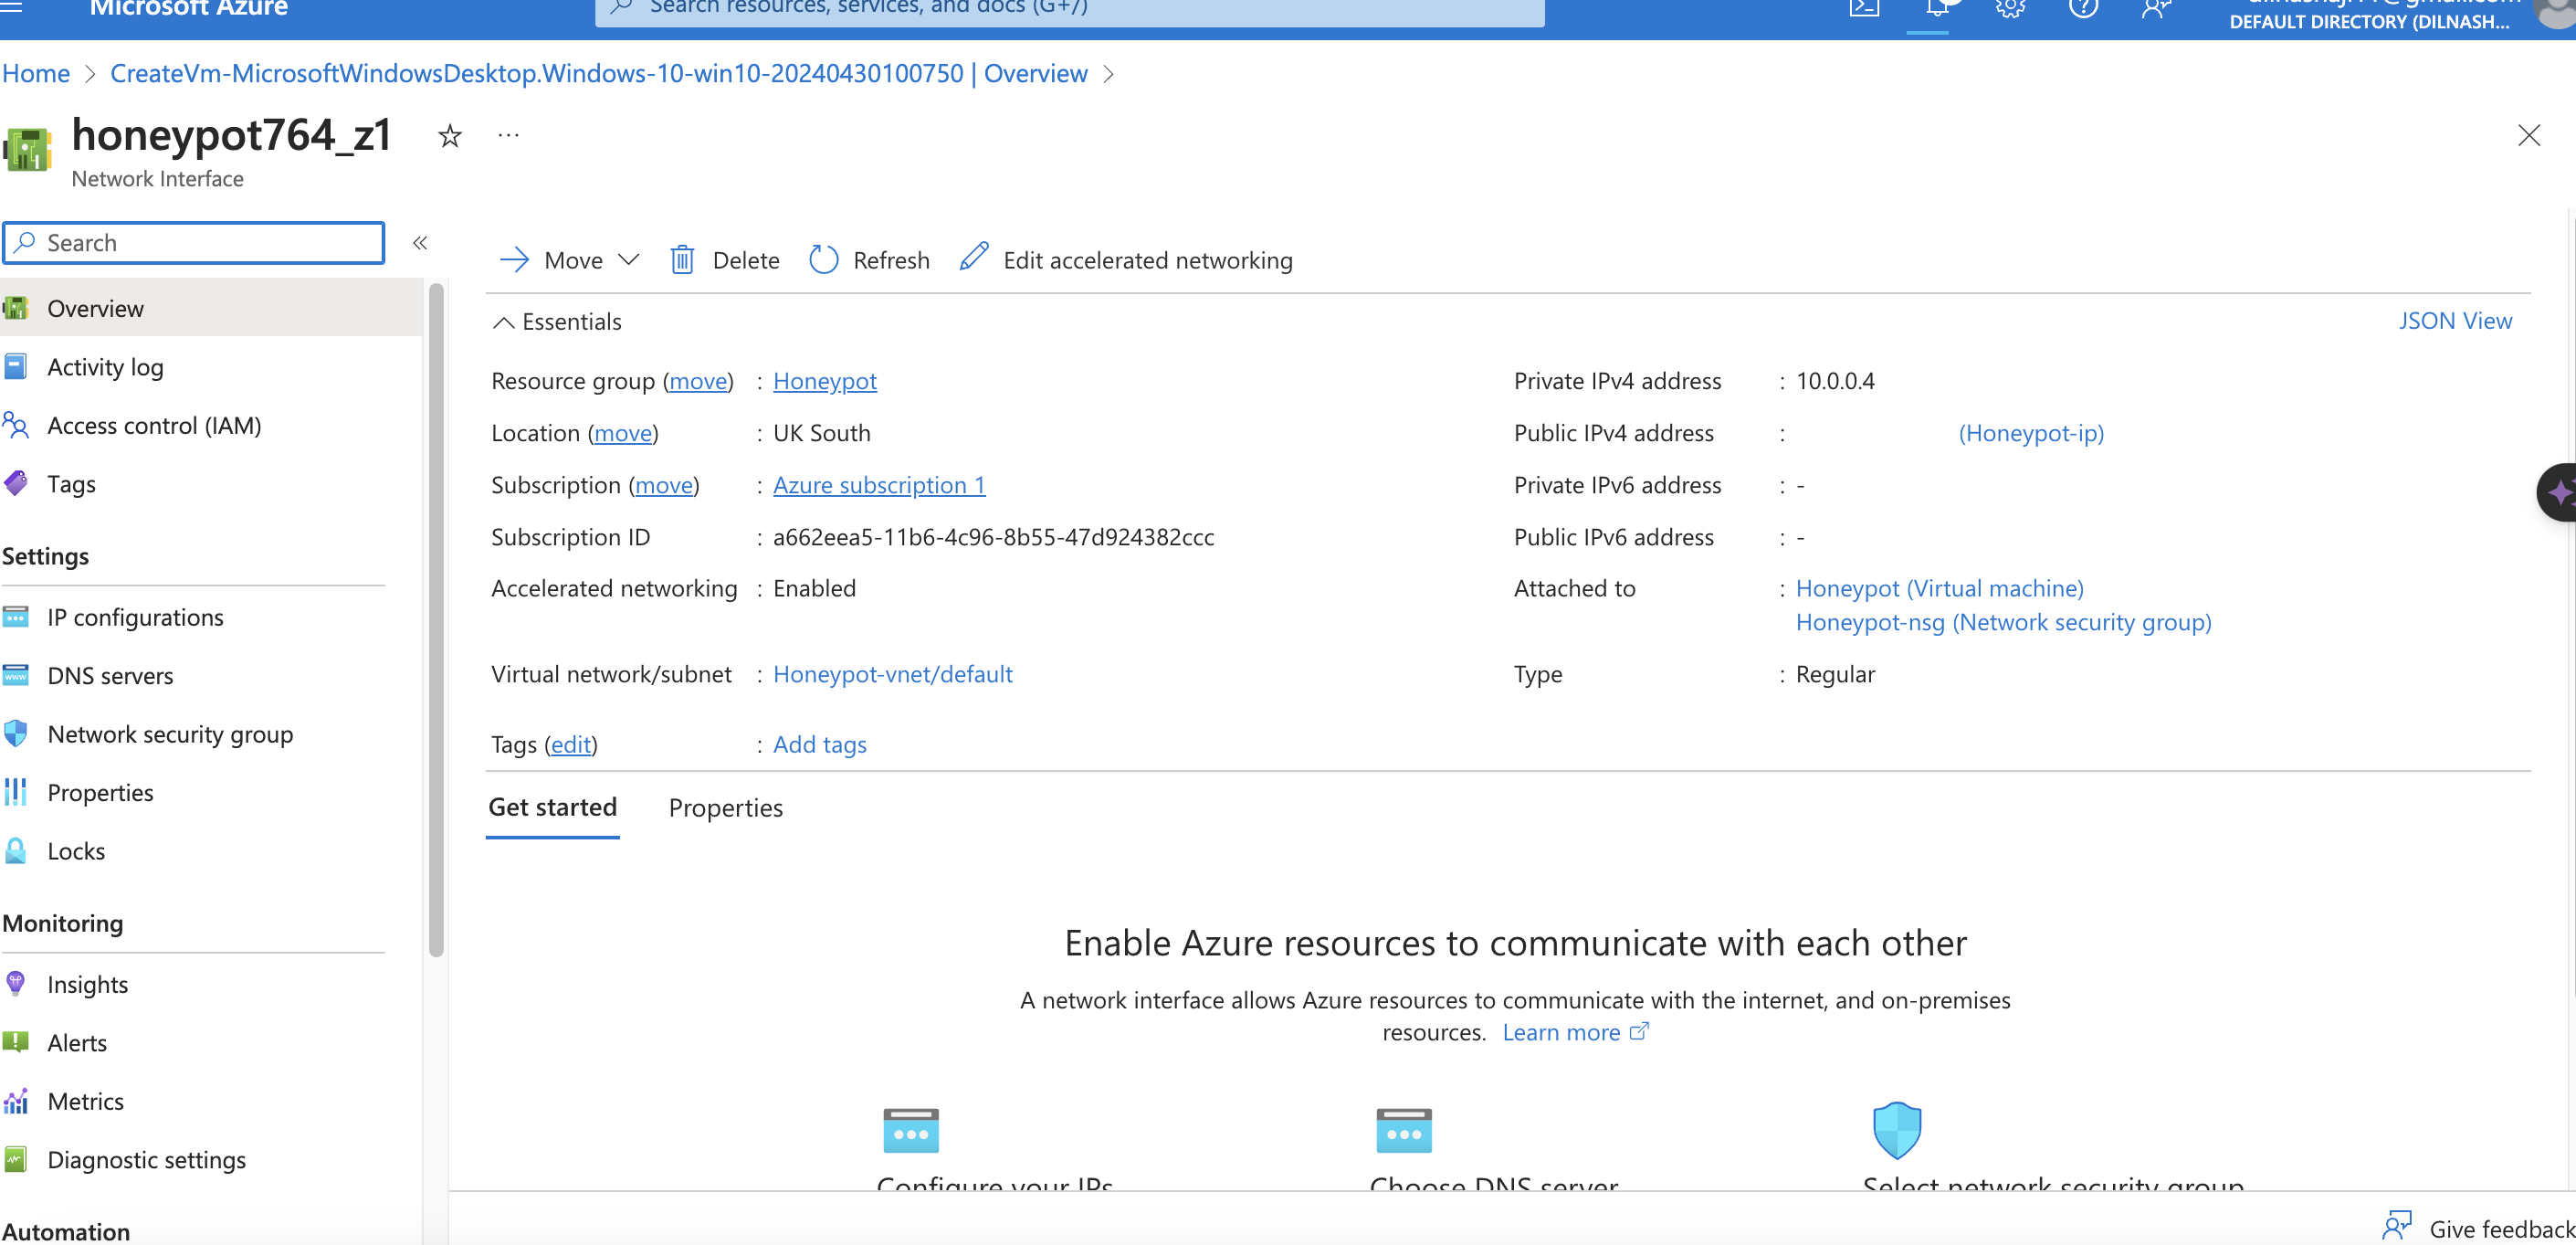This screenshot has width=2576, height=1245.
Task: Switch to the Properties tab
Action: 725,808
